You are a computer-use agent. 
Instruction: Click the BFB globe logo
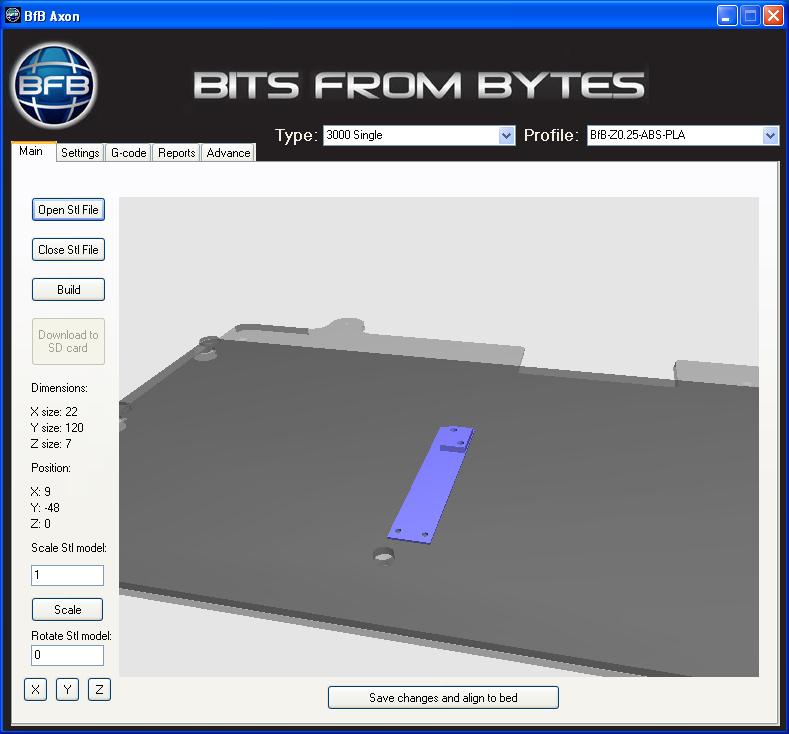tap(54, 86)
